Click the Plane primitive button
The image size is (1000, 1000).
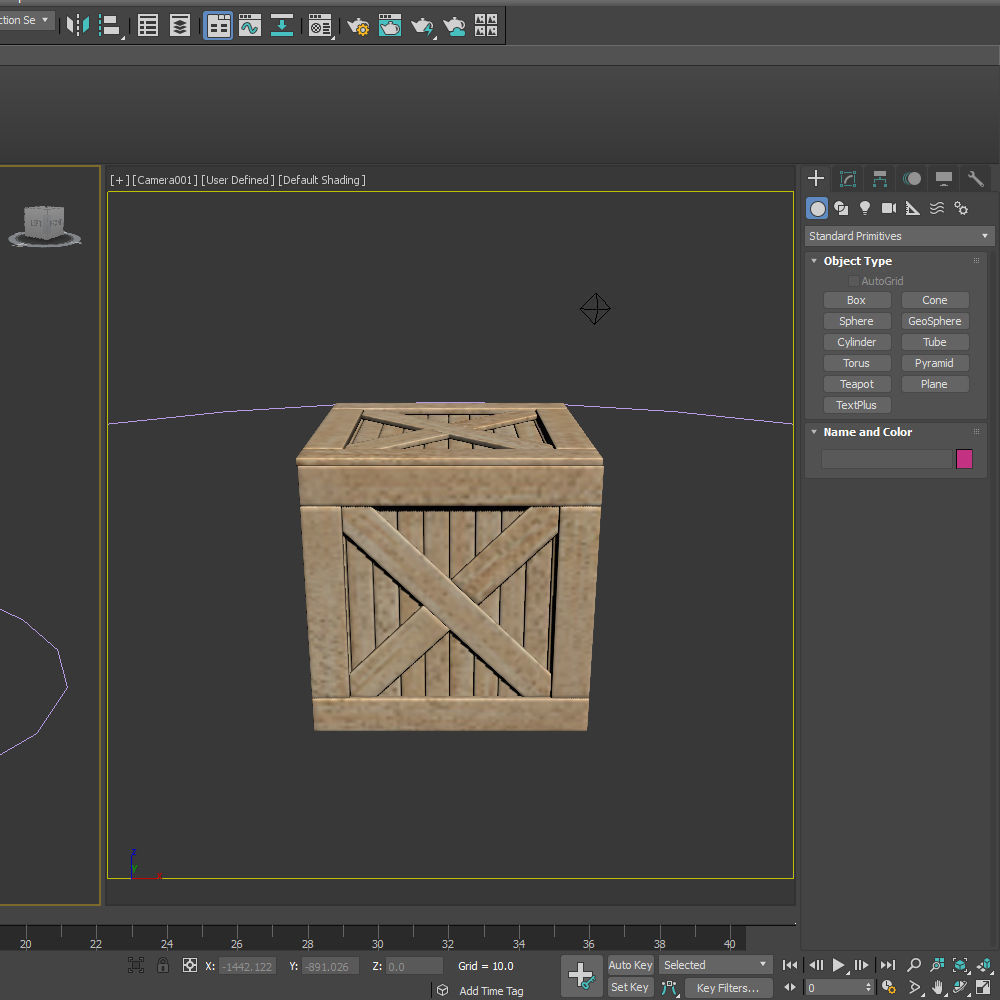[935, 385]
